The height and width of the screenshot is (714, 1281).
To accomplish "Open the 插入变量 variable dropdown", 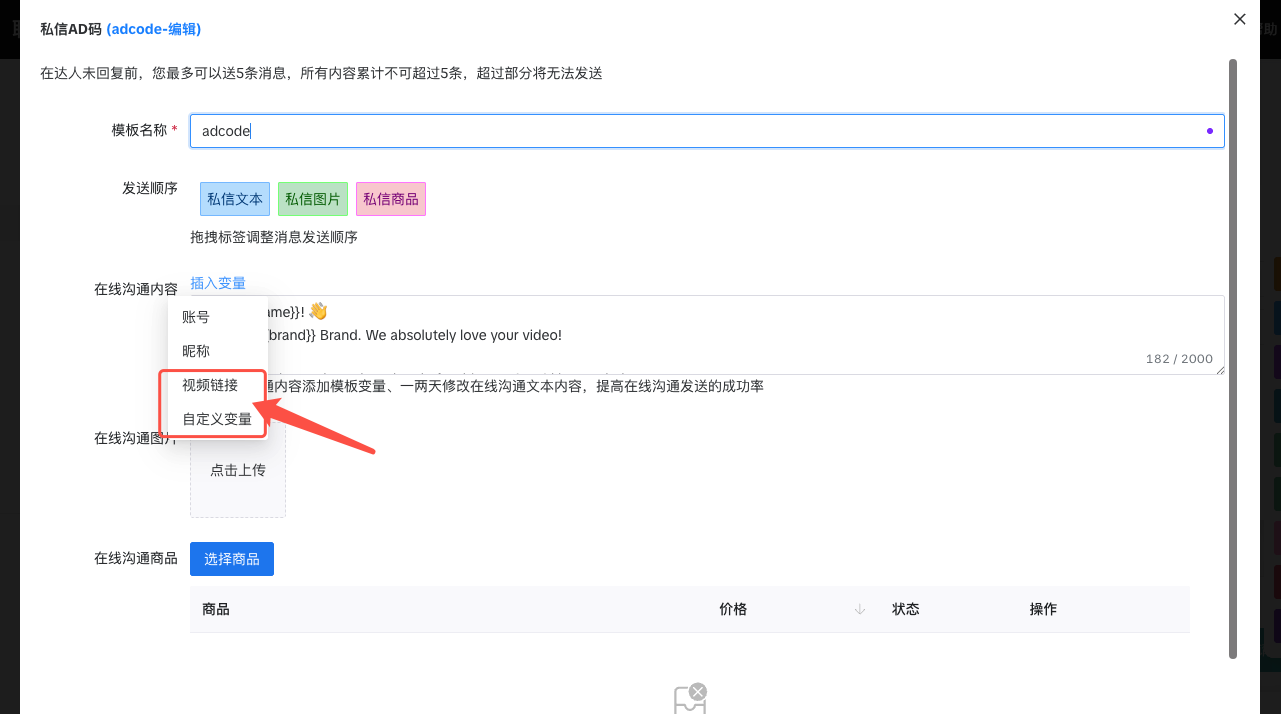I will pos(218,283).
